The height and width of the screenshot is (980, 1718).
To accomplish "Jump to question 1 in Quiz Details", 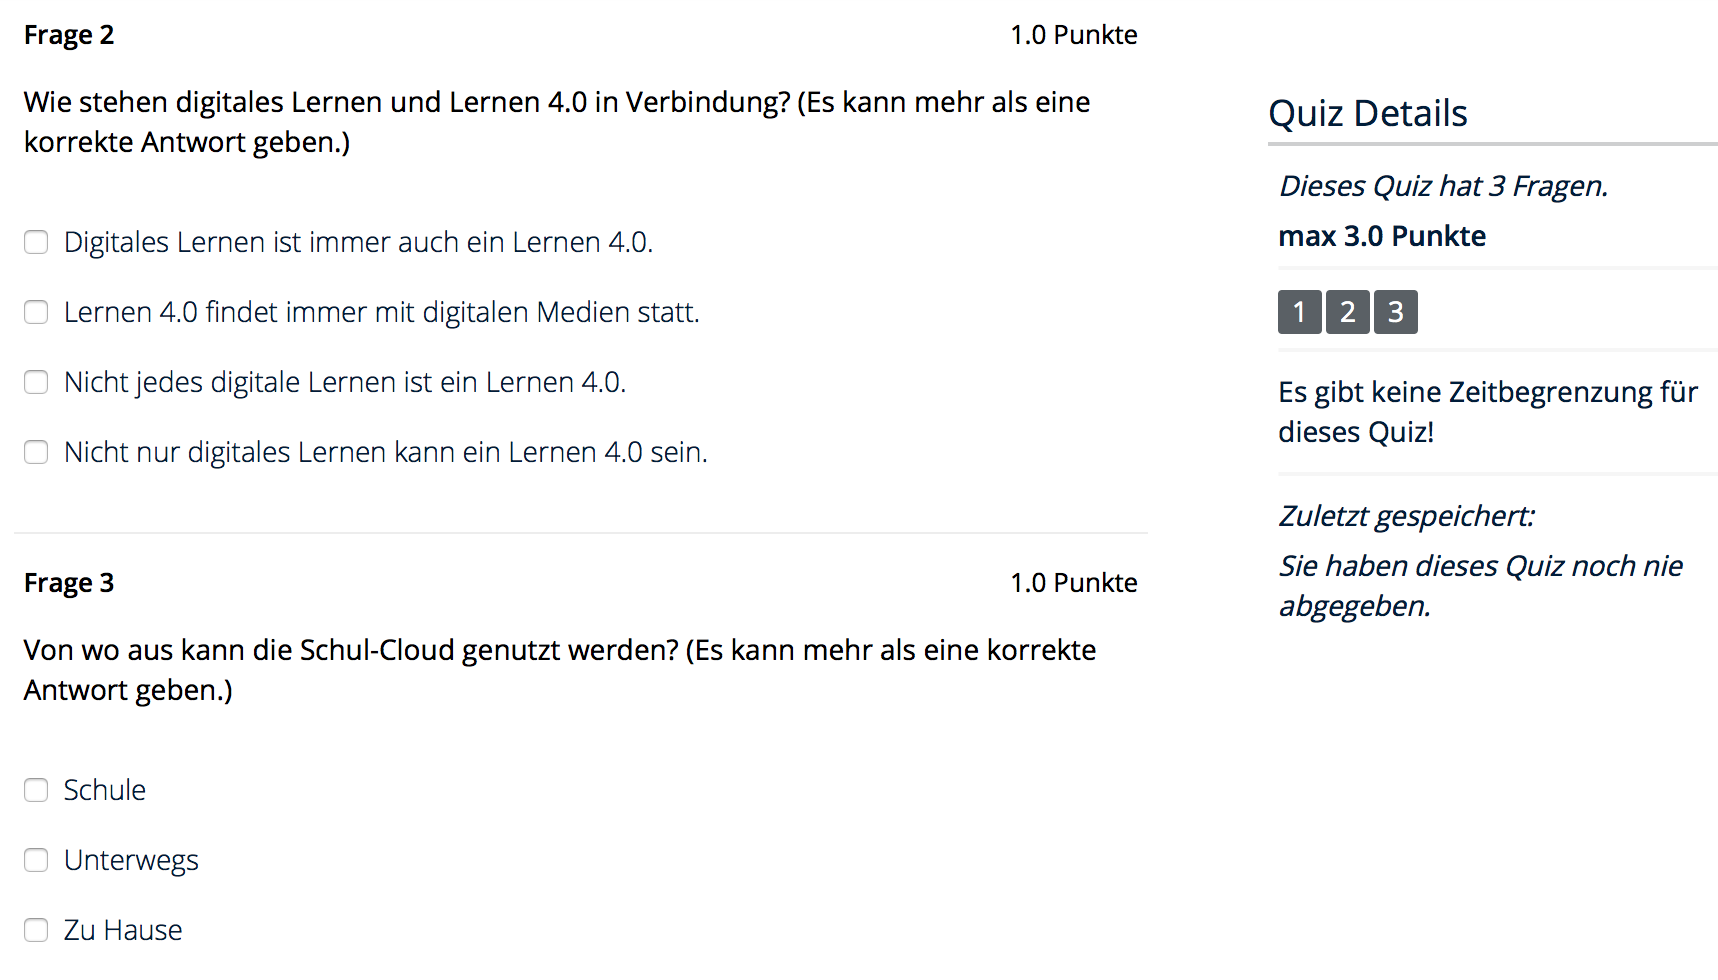I will click(1299, 312).
